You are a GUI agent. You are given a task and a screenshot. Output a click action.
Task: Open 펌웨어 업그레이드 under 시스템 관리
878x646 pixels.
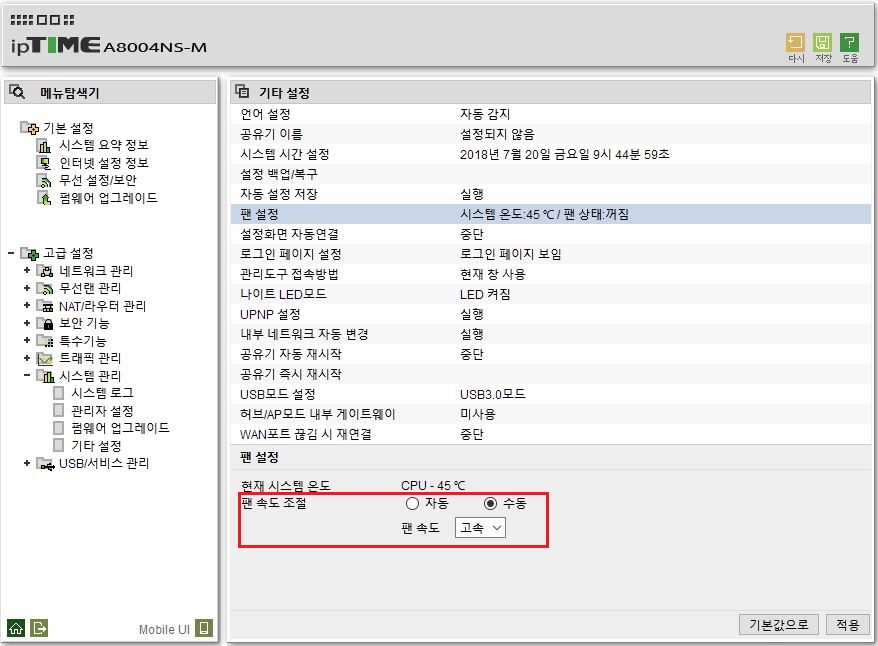tap(120, 428)
